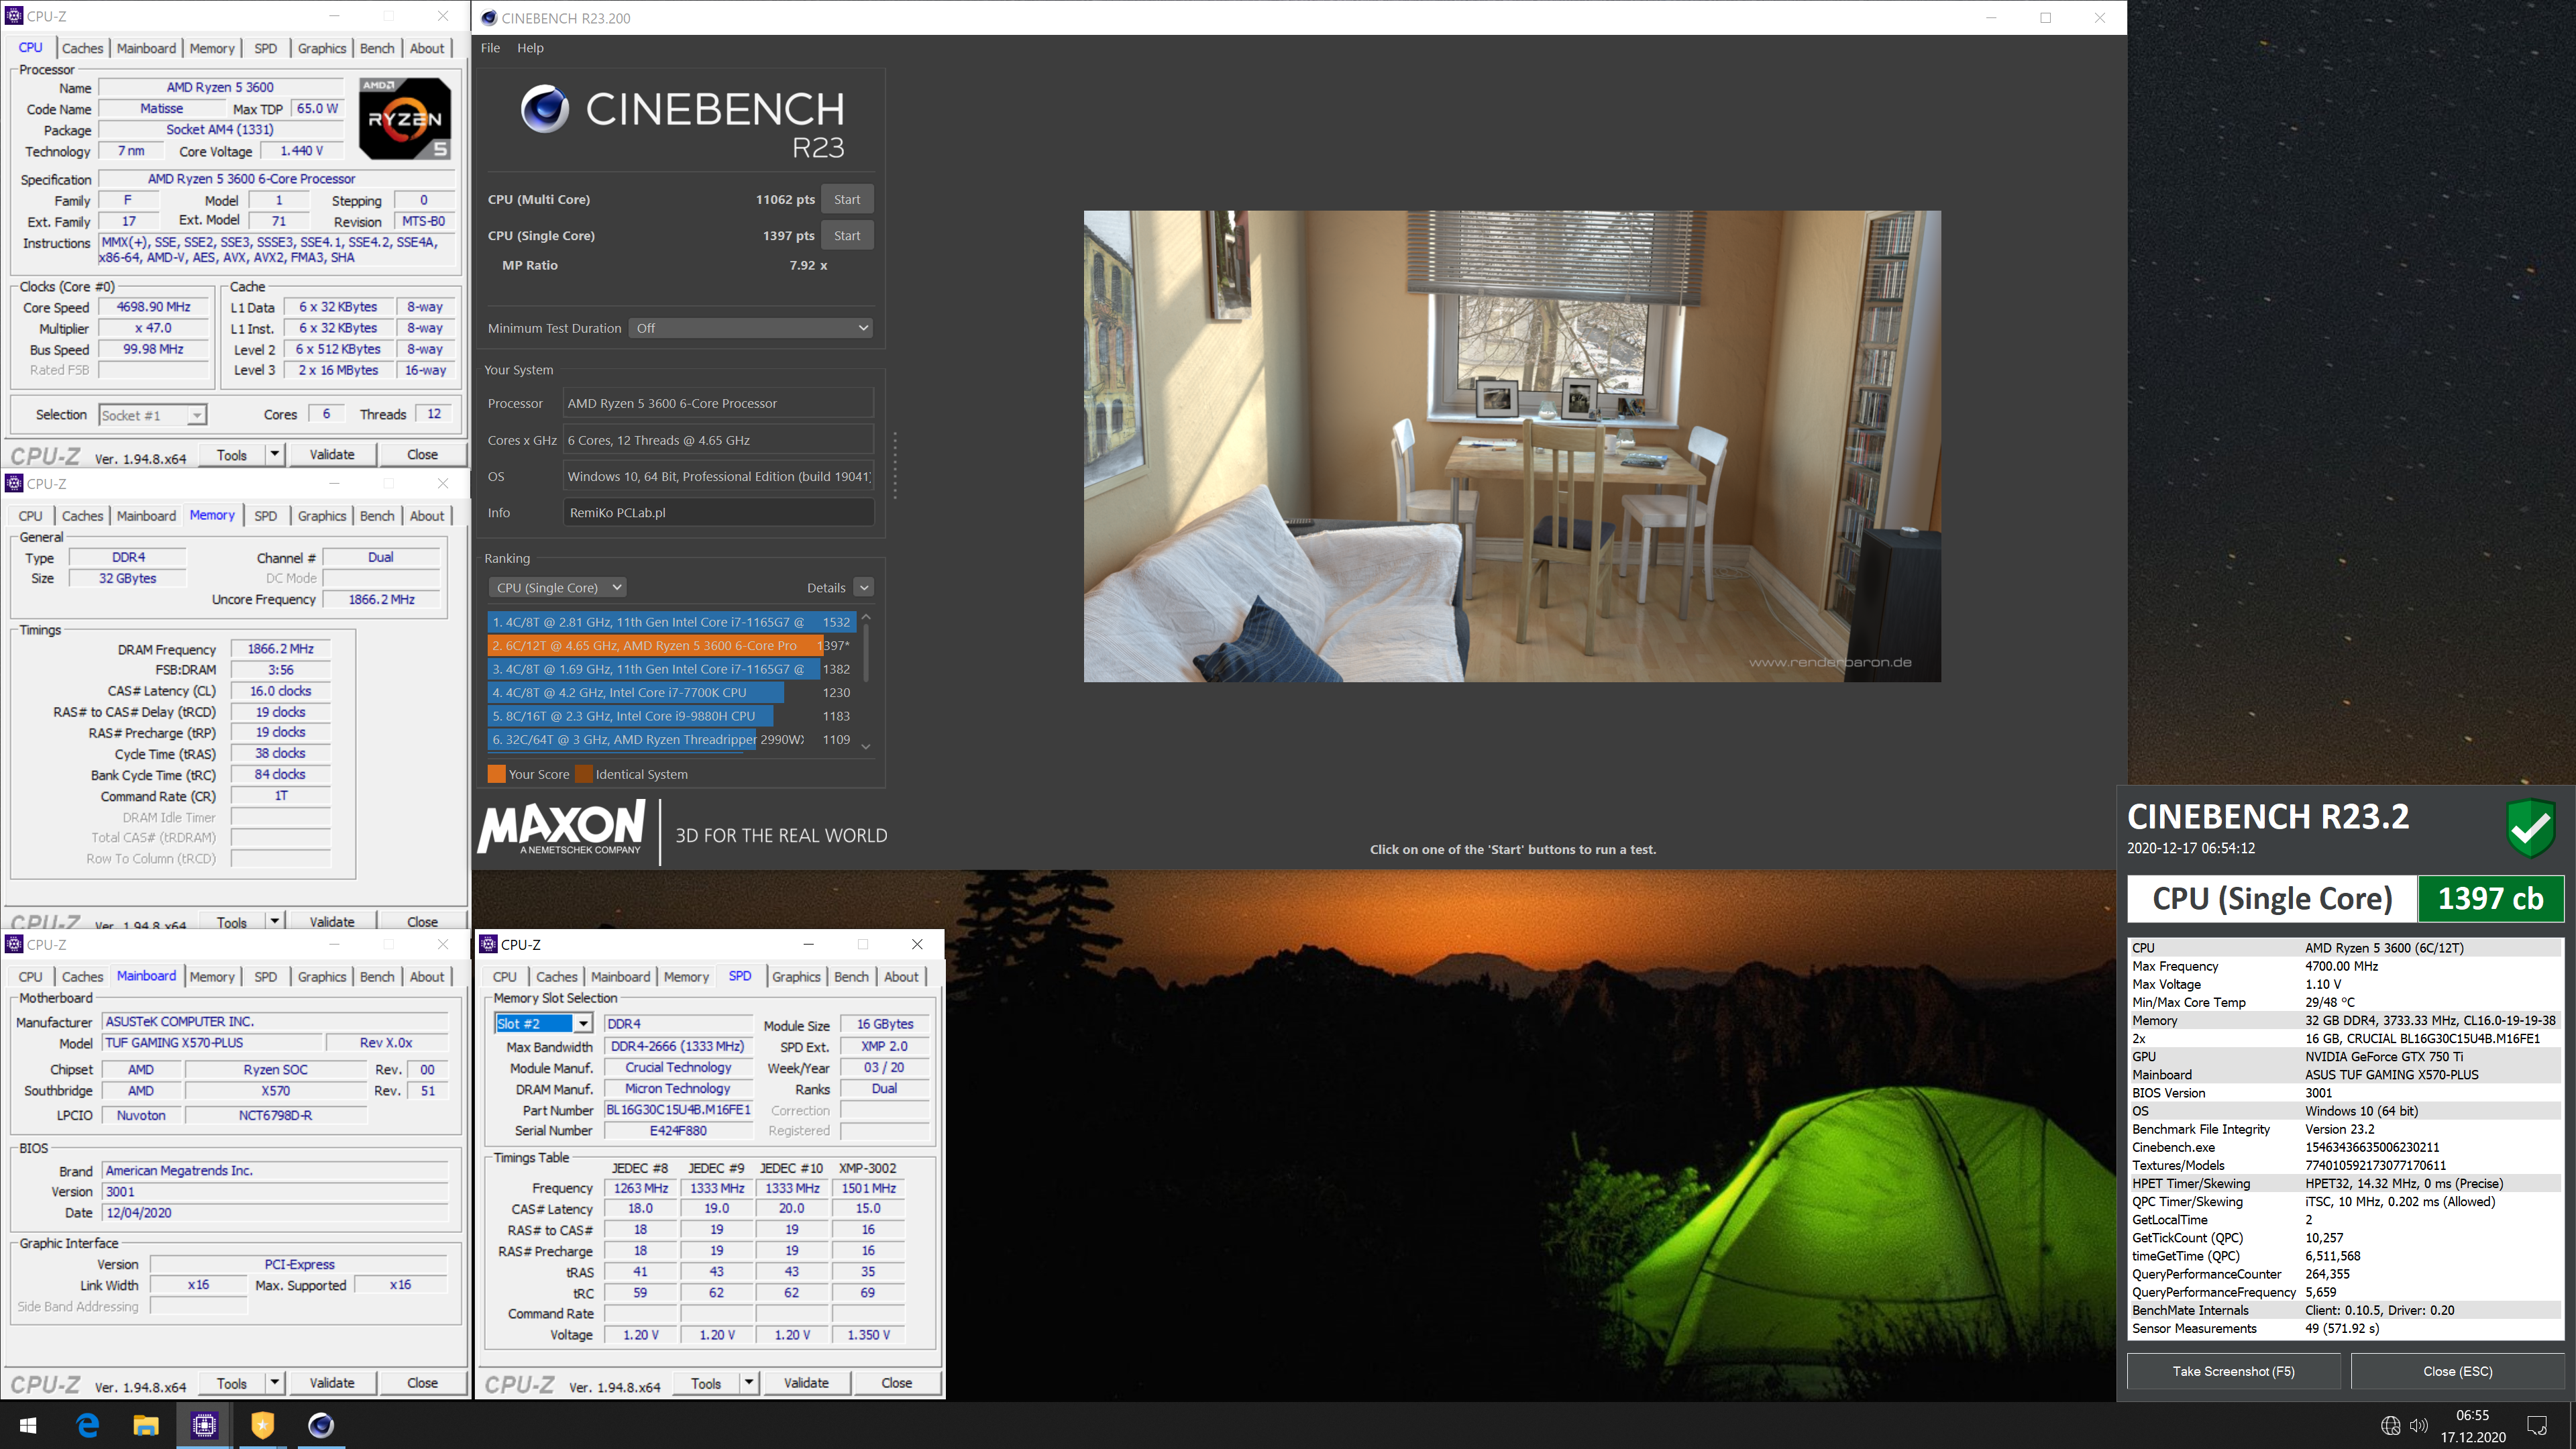Switch to Cinebench taskbar icon
The width and height of the screenshot is (2576, 1449).
tap(320, 1425)
